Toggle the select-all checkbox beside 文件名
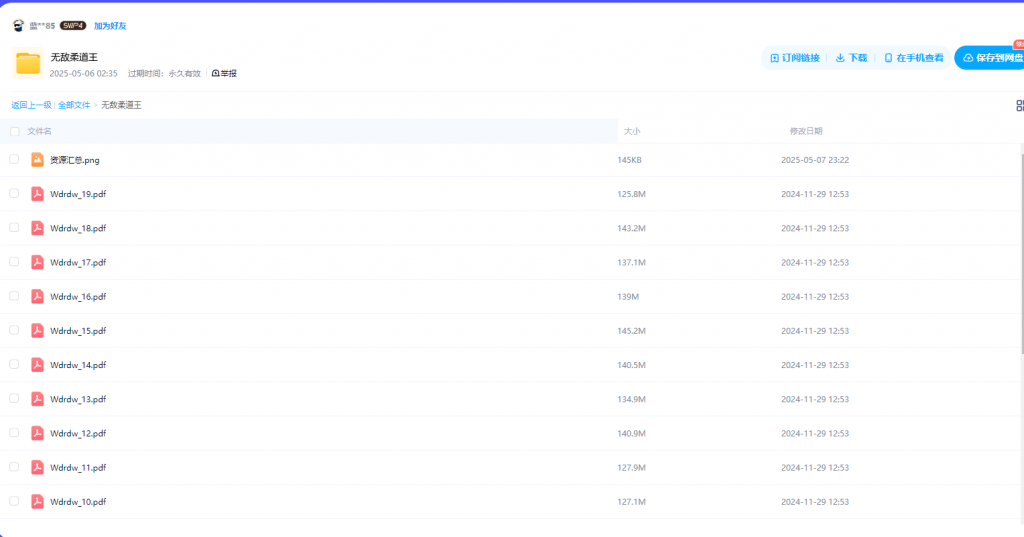 pos(14,131)
